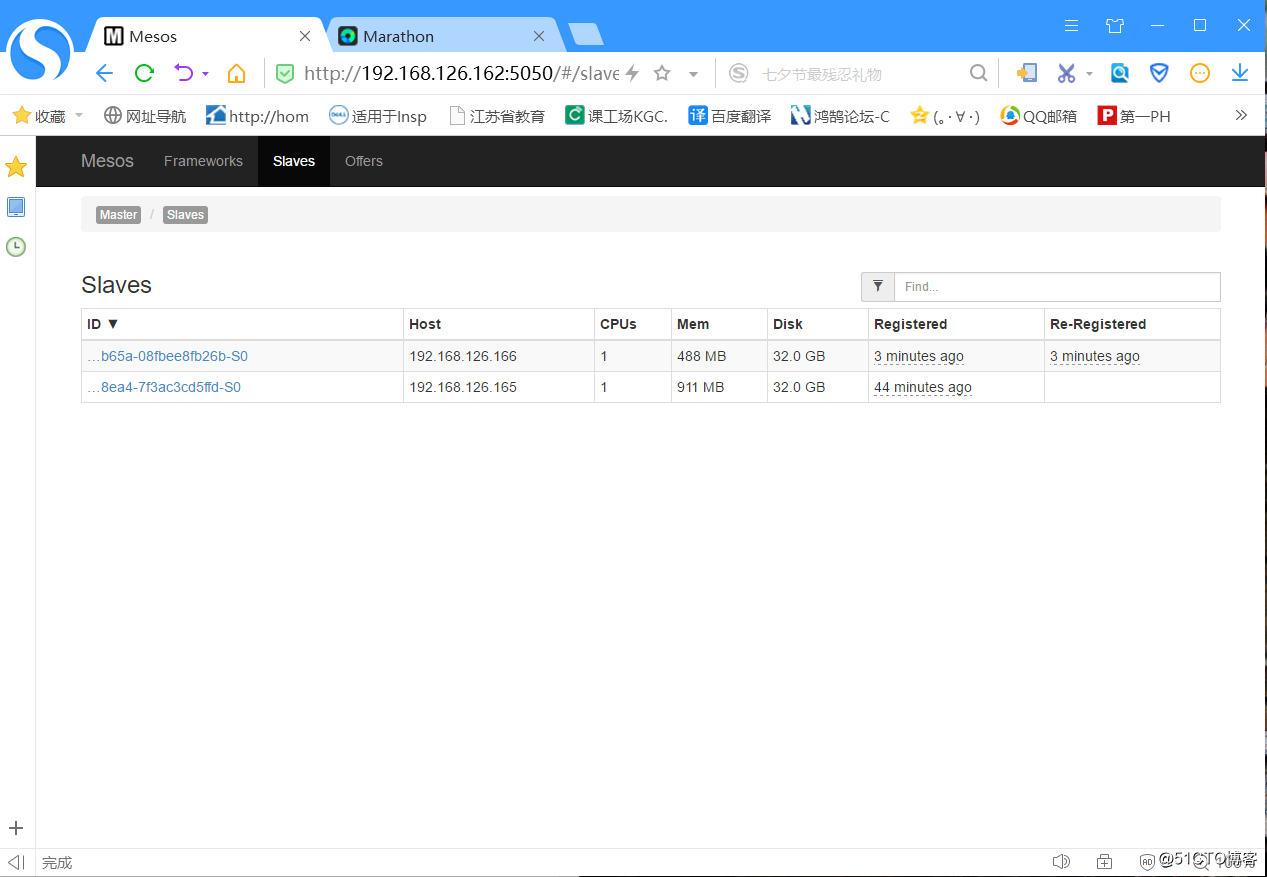Viewport: 1267px width, 877px height.
Task: Open the Offers nav tab
Action: [x=364, y=161]
